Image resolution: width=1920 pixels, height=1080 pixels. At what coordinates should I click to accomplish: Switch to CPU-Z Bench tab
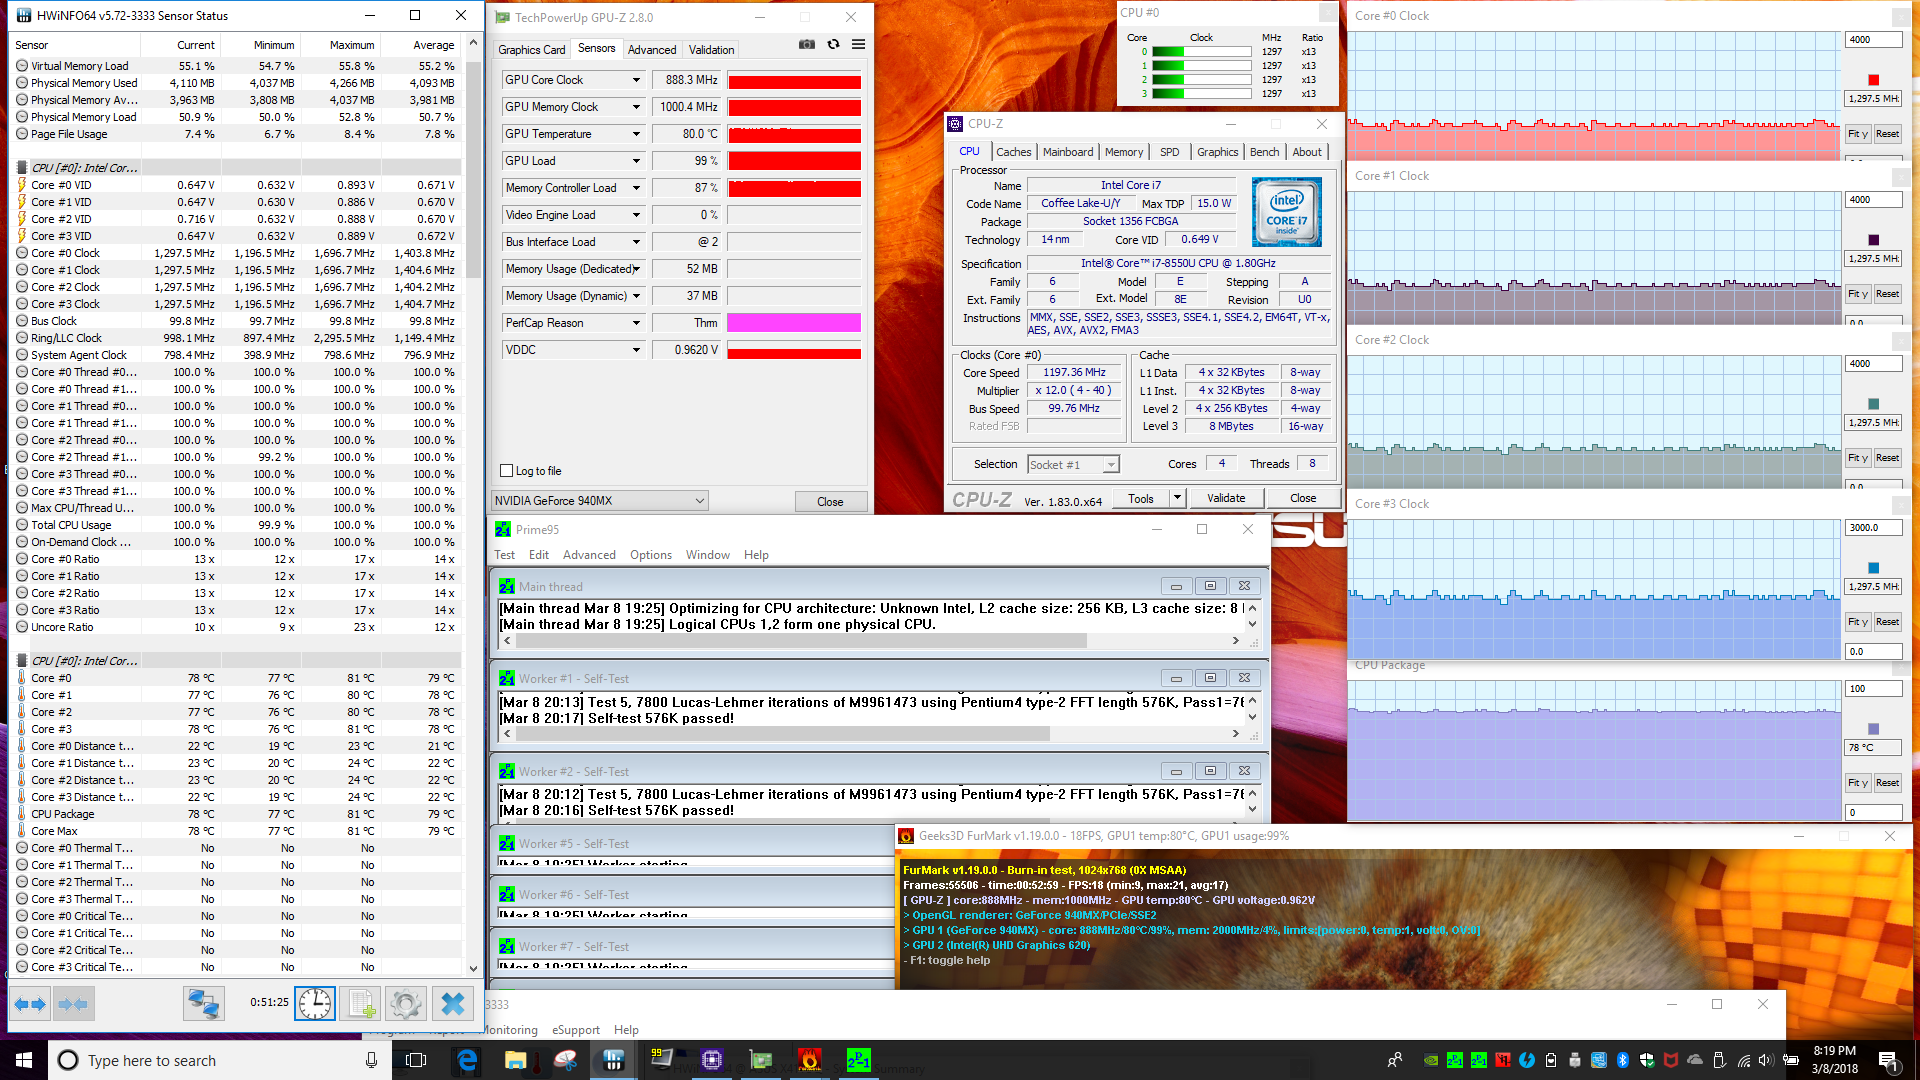point(1264,152)
